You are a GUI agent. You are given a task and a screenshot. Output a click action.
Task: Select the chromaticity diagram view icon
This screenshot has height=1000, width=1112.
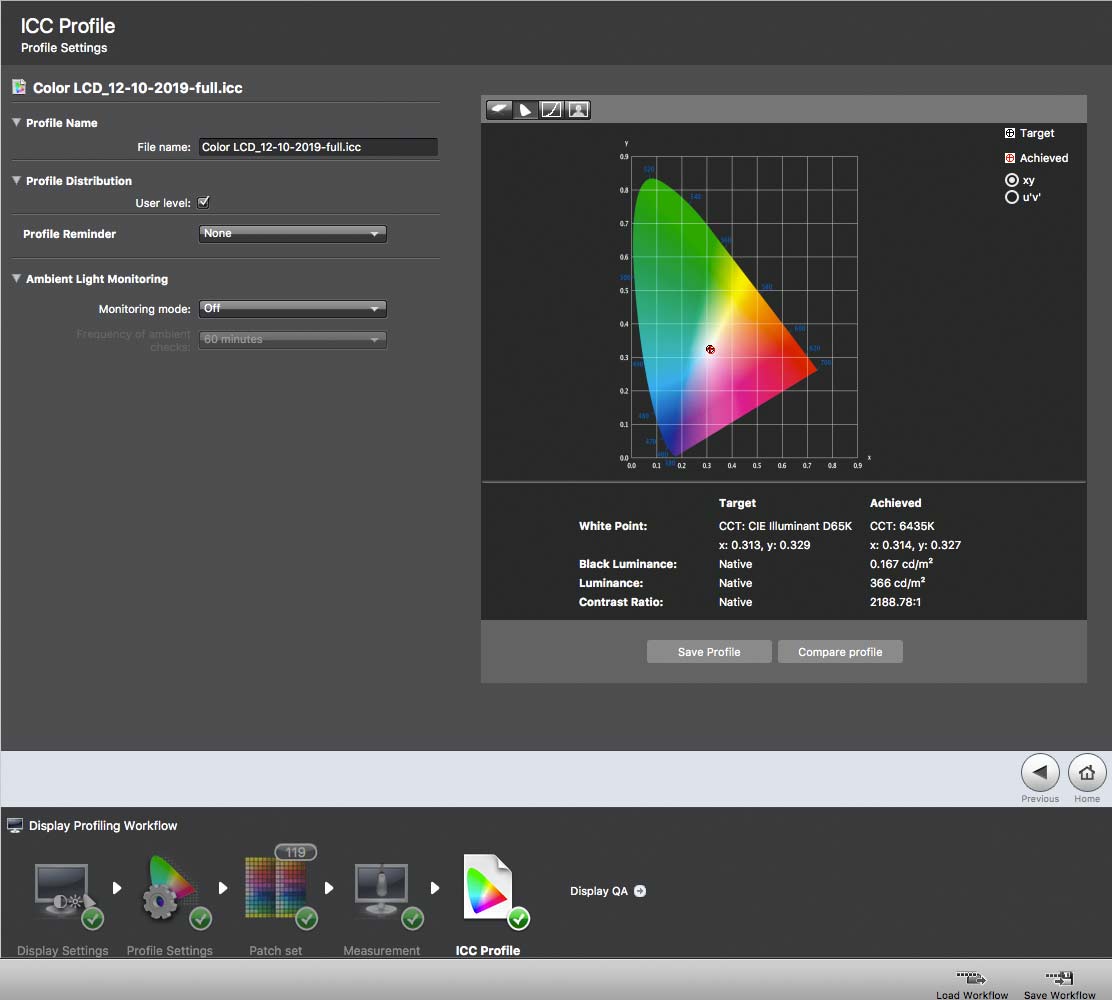[x=526, y=110]
